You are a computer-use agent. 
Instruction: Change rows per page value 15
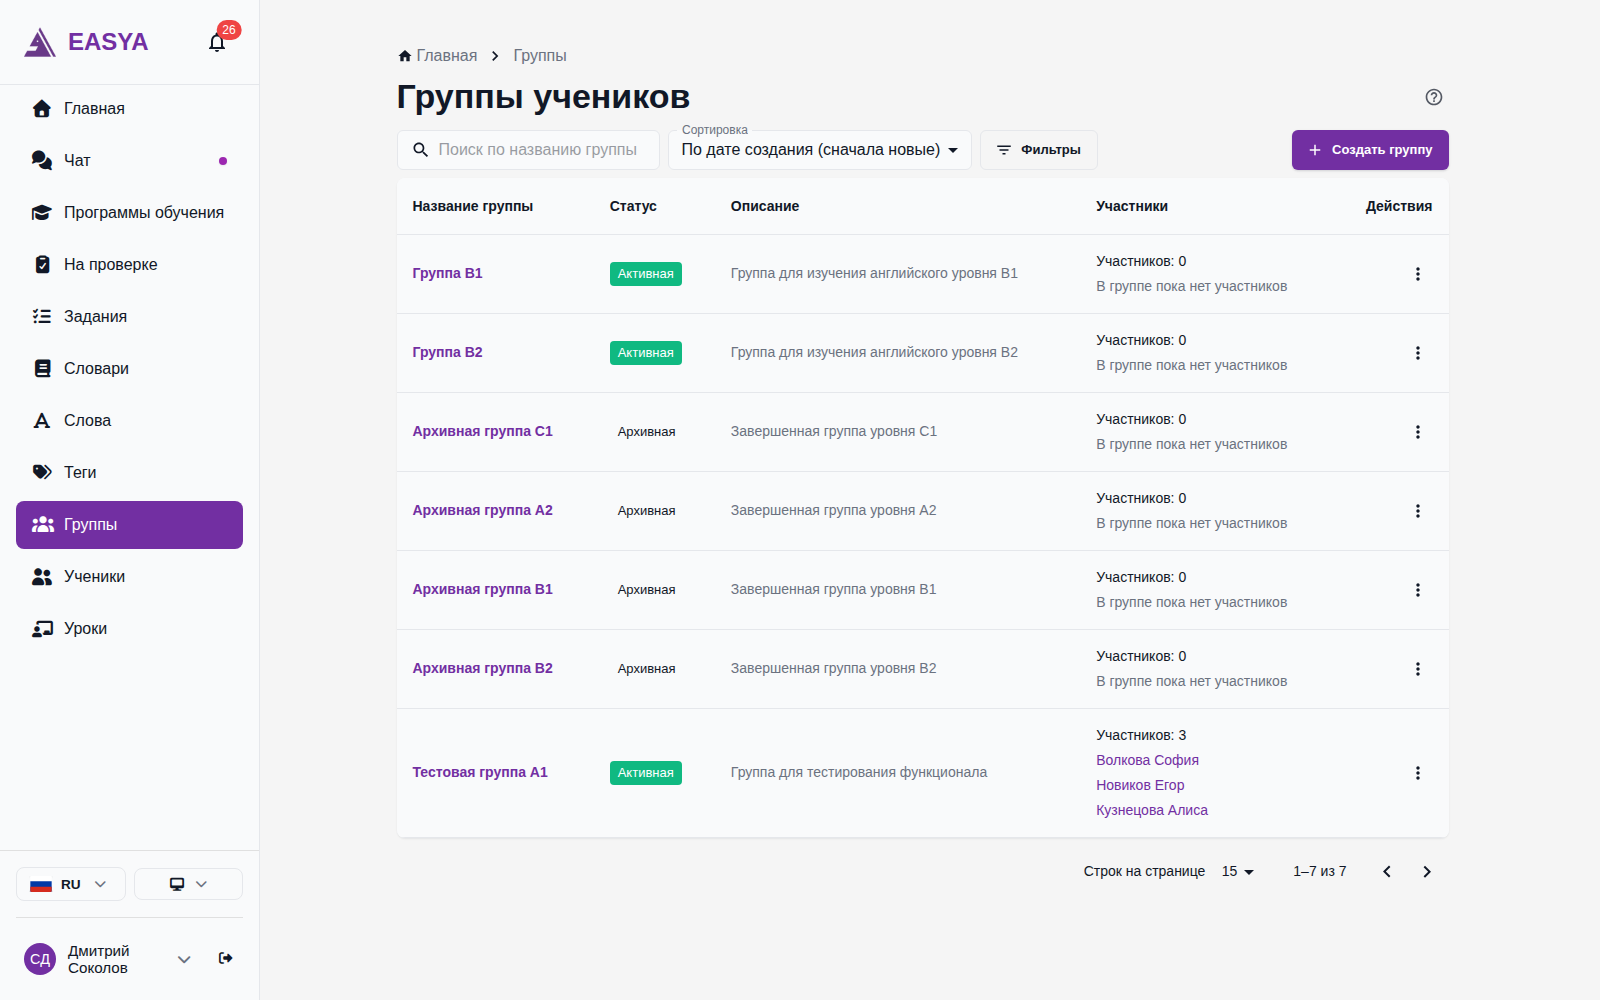click(1237, 872)
